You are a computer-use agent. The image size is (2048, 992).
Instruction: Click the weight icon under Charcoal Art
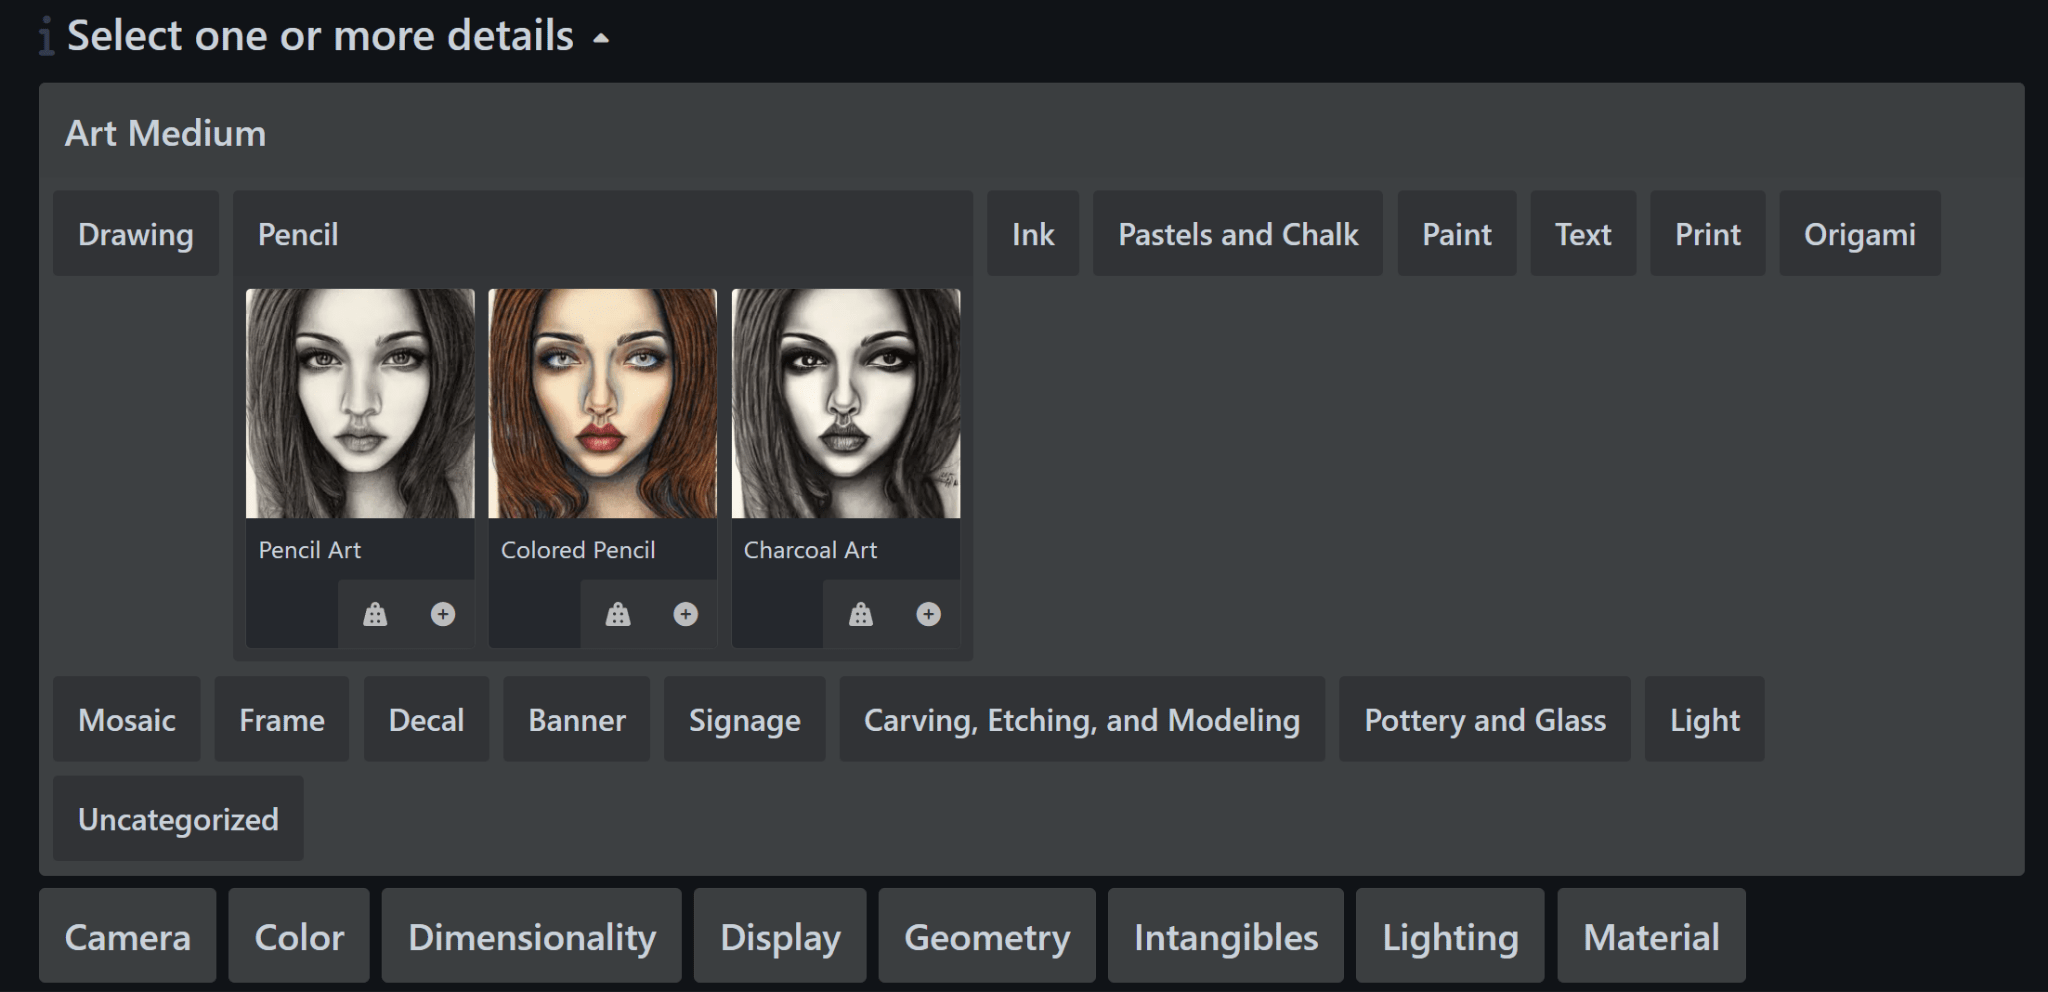coord(861,614)
